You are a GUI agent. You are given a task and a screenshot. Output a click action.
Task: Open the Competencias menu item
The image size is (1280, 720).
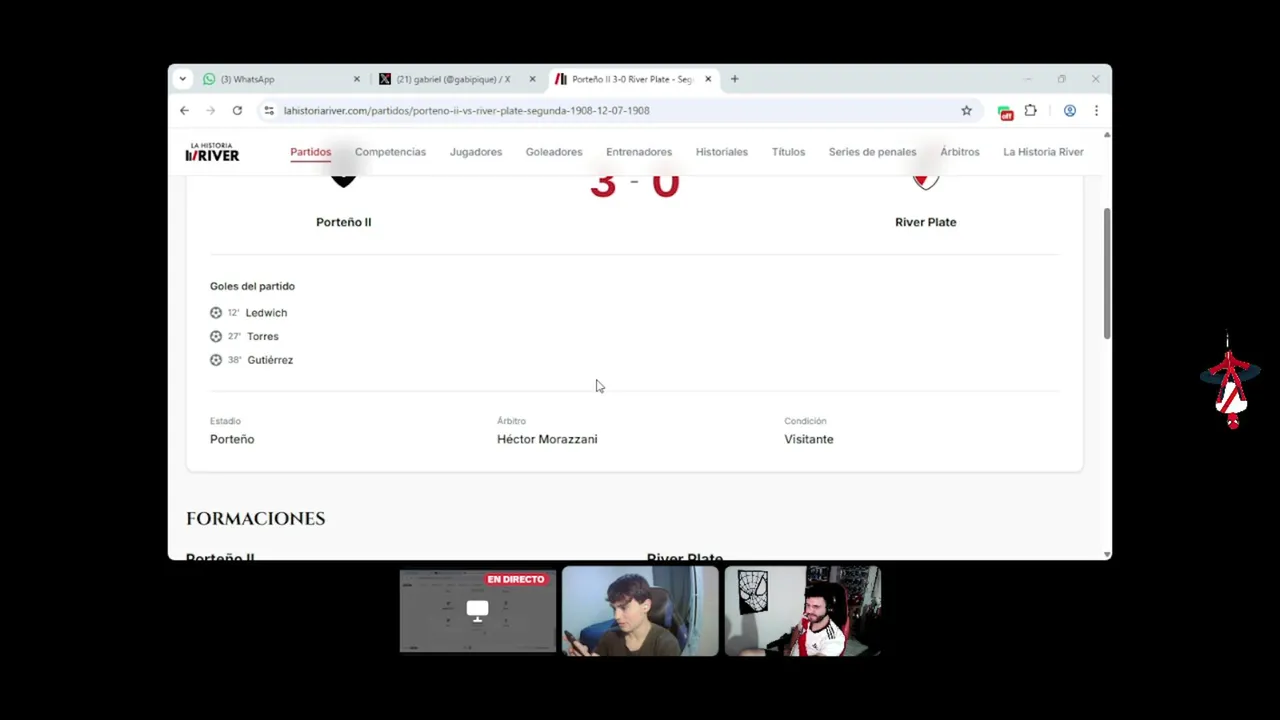[390, 152]
